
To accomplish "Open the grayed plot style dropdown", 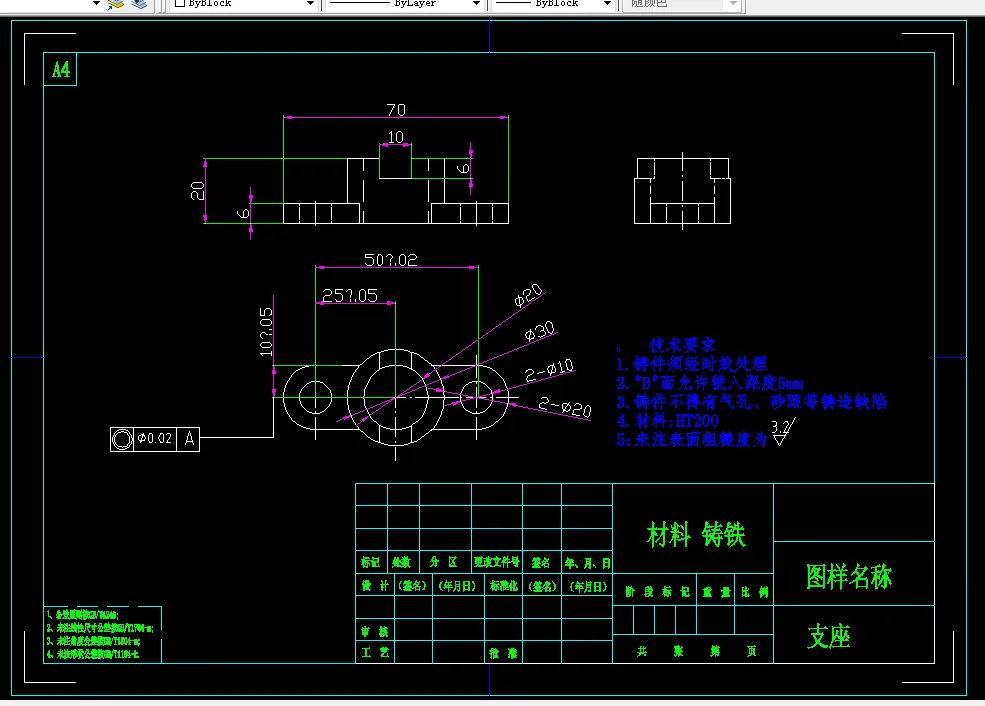I will [733, 4].
